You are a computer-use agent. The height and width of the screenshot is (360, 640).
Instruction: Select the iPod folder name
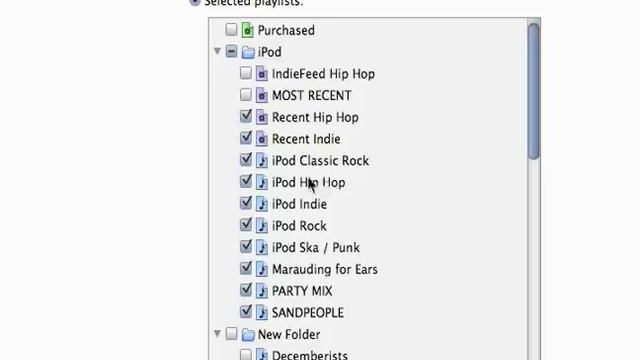(x=270, y=52)
